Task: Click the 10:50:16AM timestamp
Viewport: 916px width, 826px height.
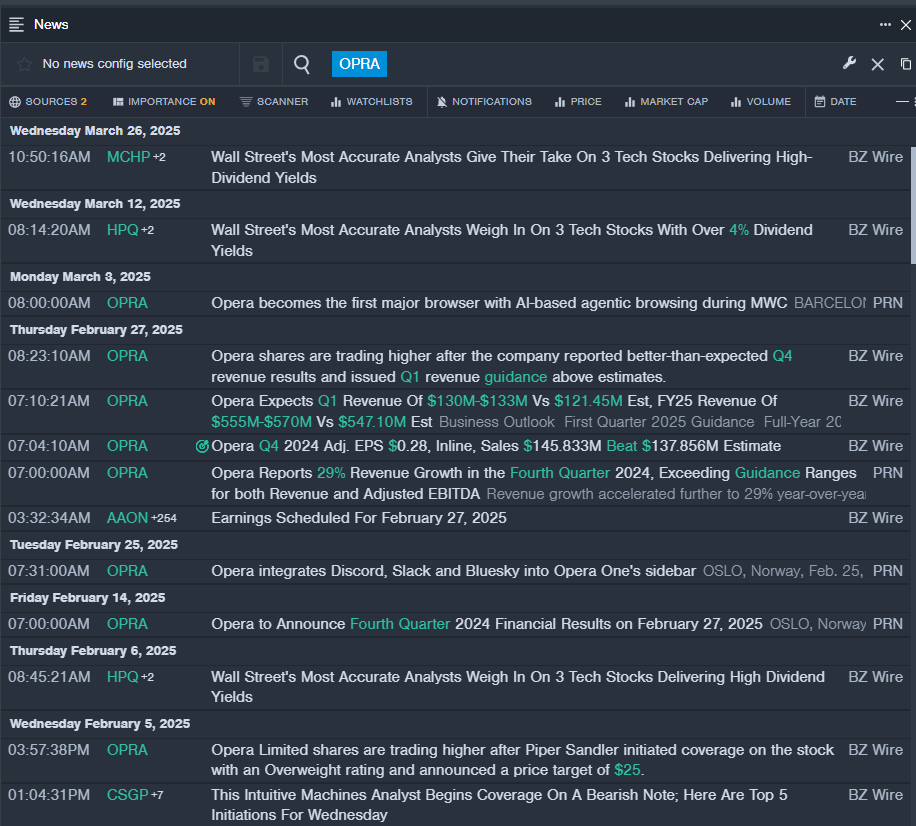Action: click(x=49, y=157)
